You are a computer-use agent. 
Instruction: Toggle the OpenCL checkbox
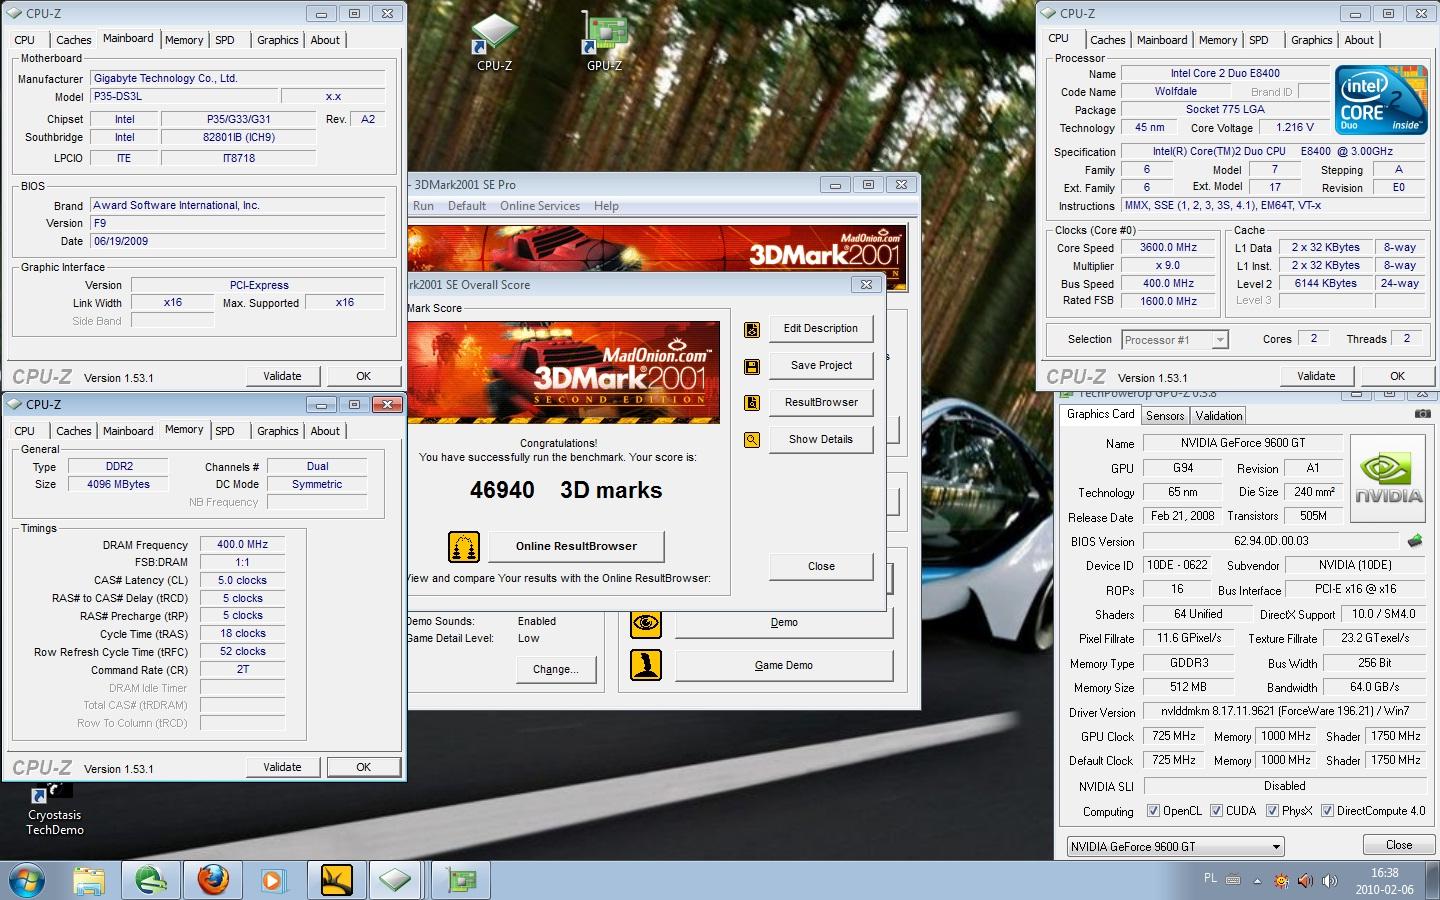tap(1153, 811)
